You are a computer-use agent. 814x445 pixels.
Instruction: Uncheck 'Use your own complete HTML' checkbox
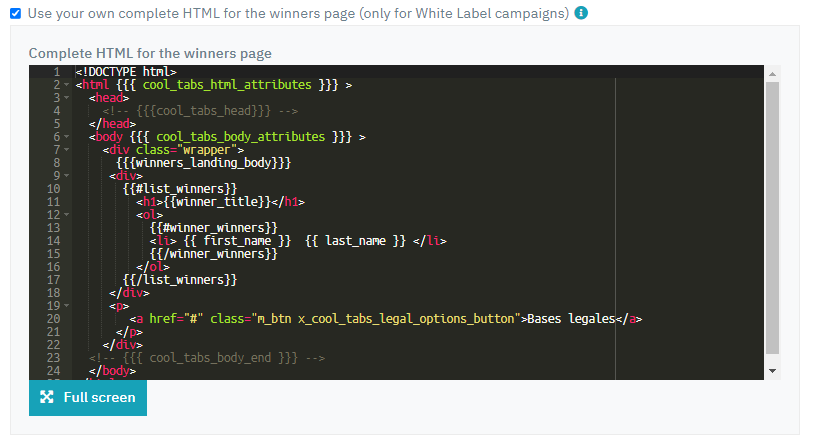(14, 14)
